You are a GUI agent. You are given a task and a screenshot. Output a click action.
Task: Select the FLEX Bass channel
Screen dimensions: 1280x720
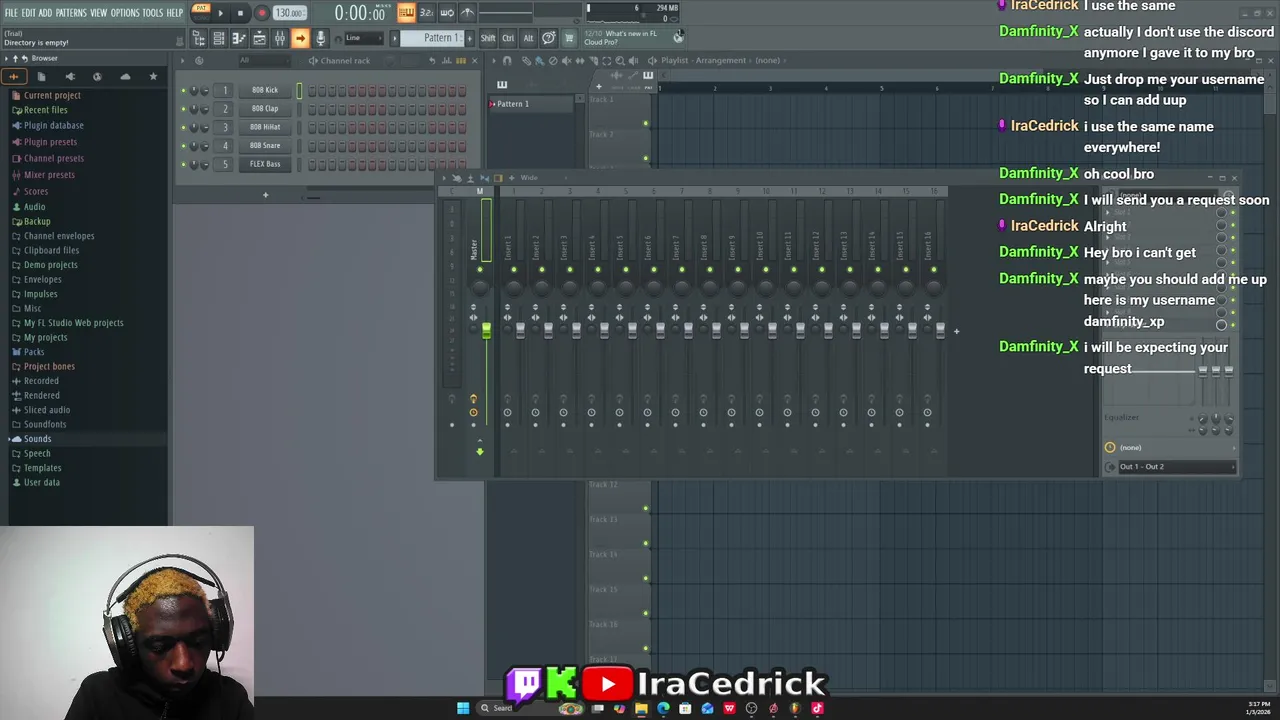(265, 164)
